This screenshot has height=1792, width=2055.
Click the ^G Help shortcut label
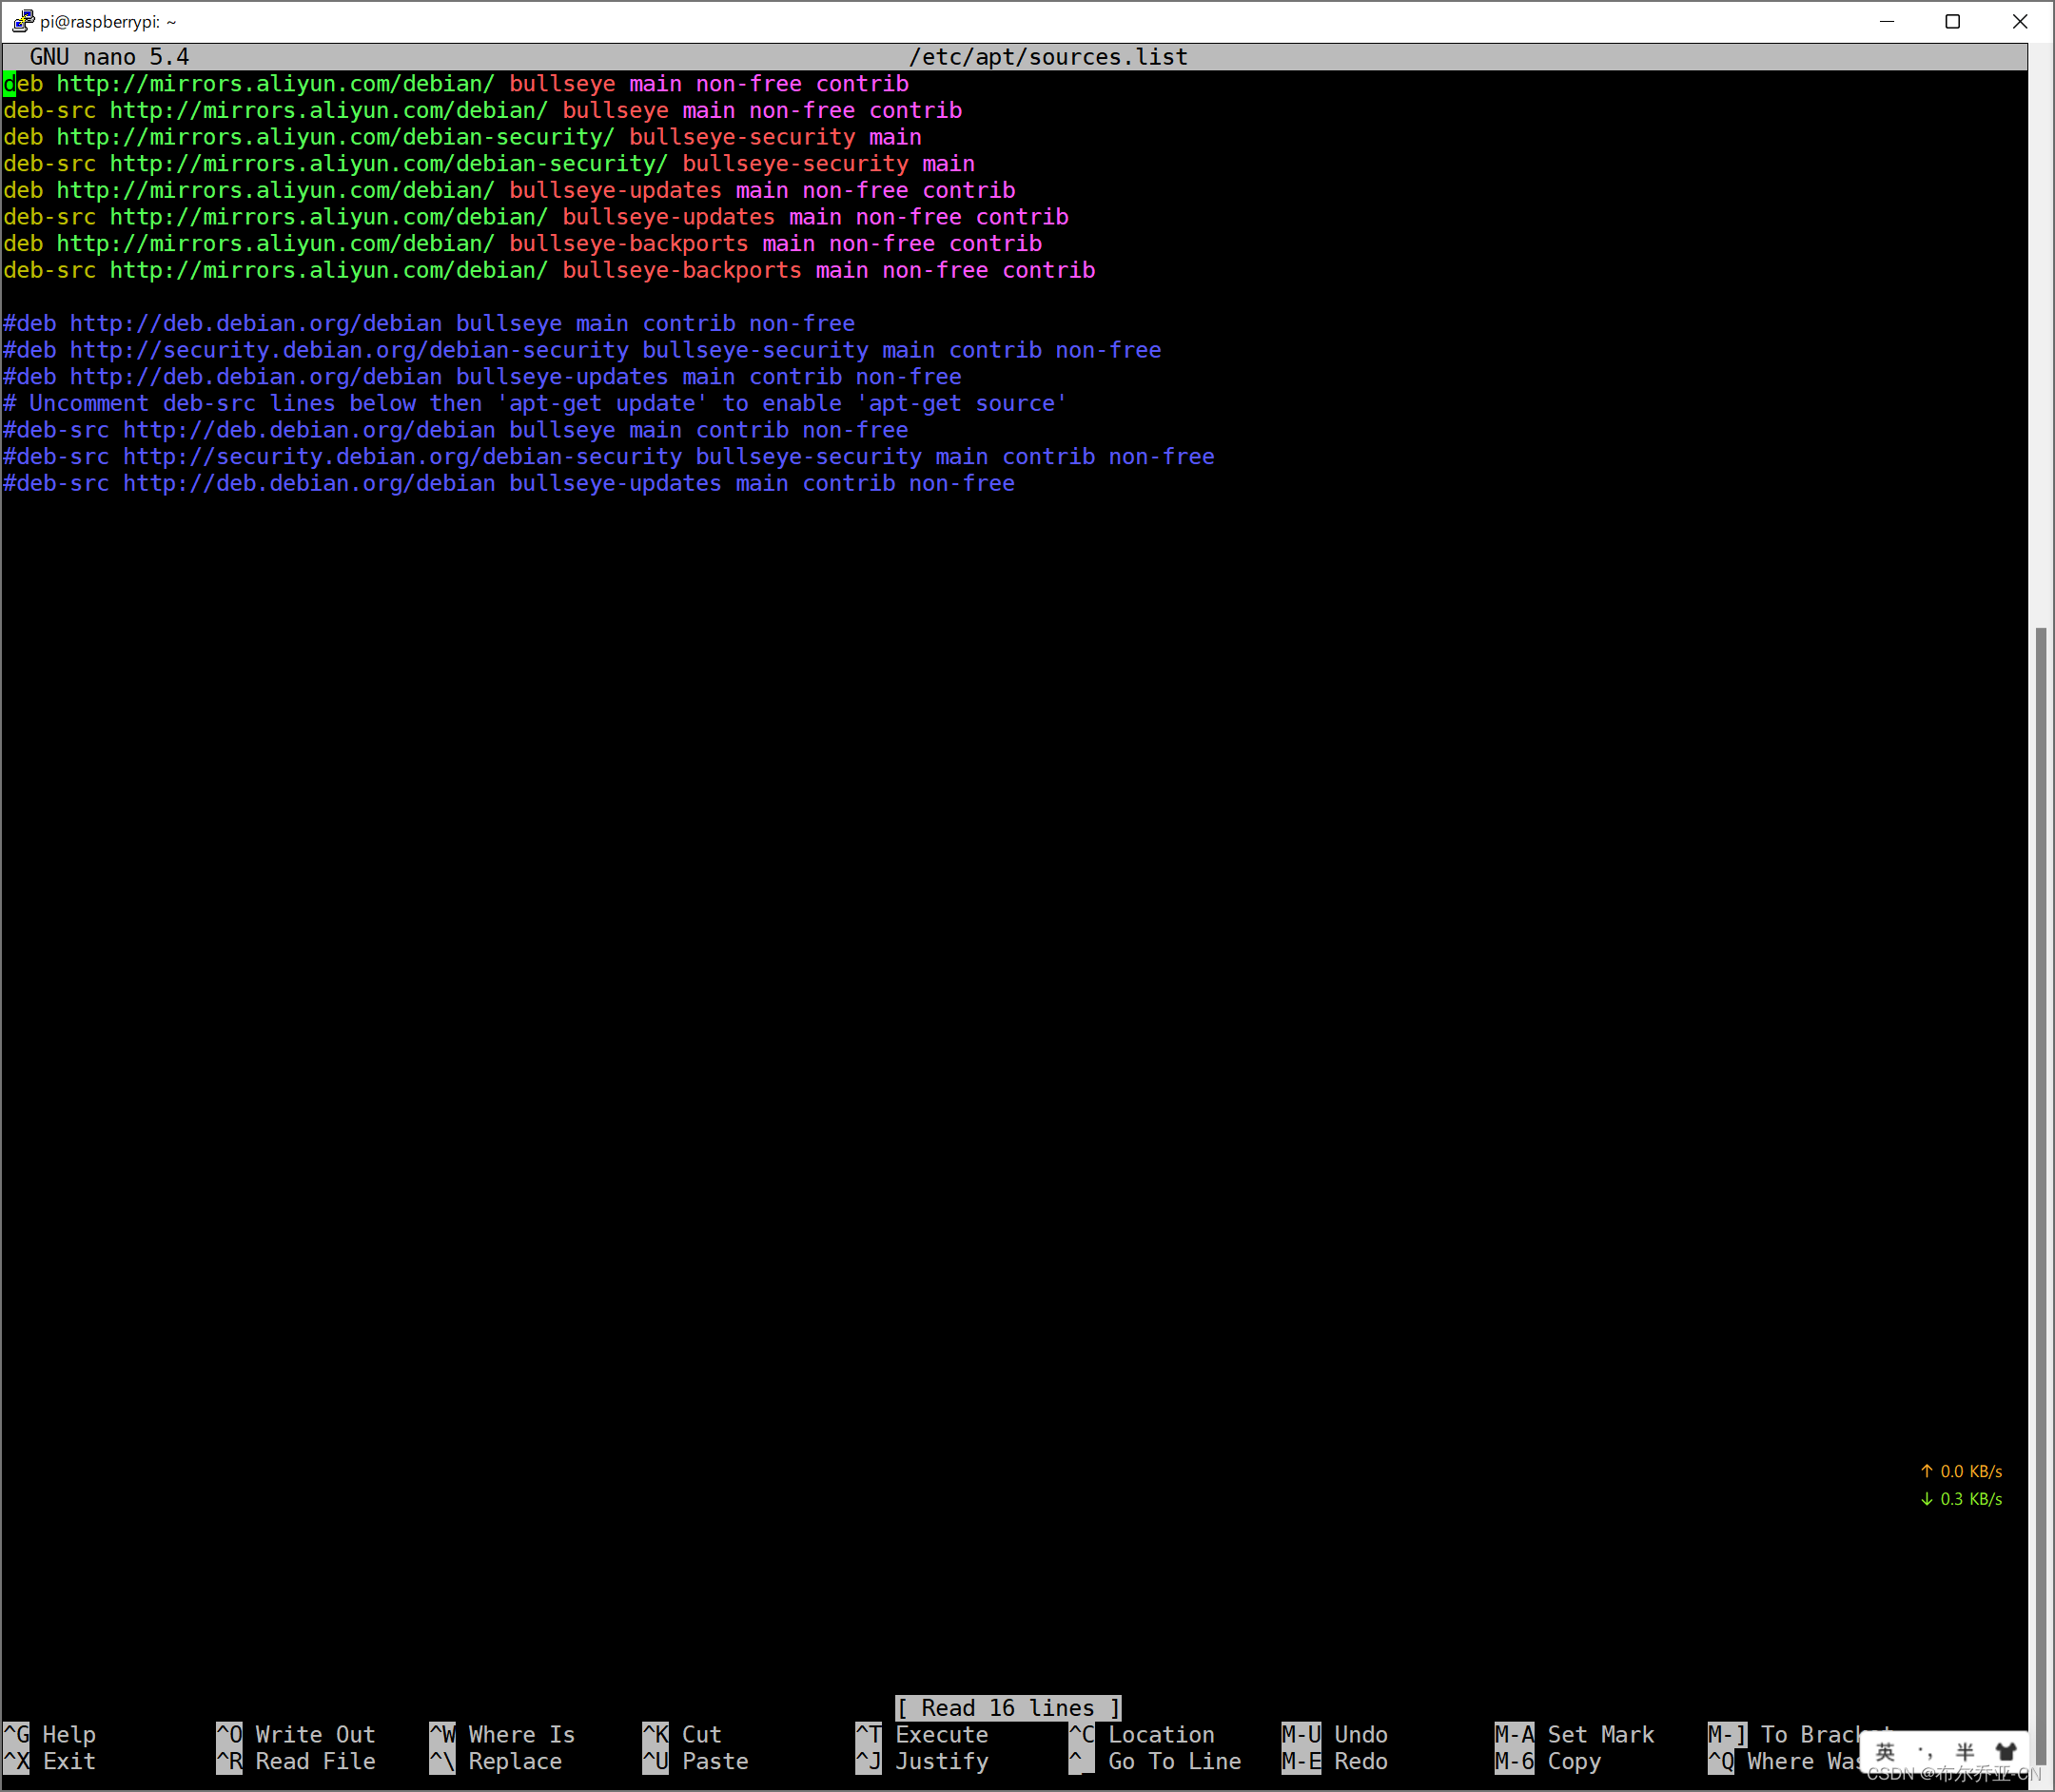coord(50,1734)
